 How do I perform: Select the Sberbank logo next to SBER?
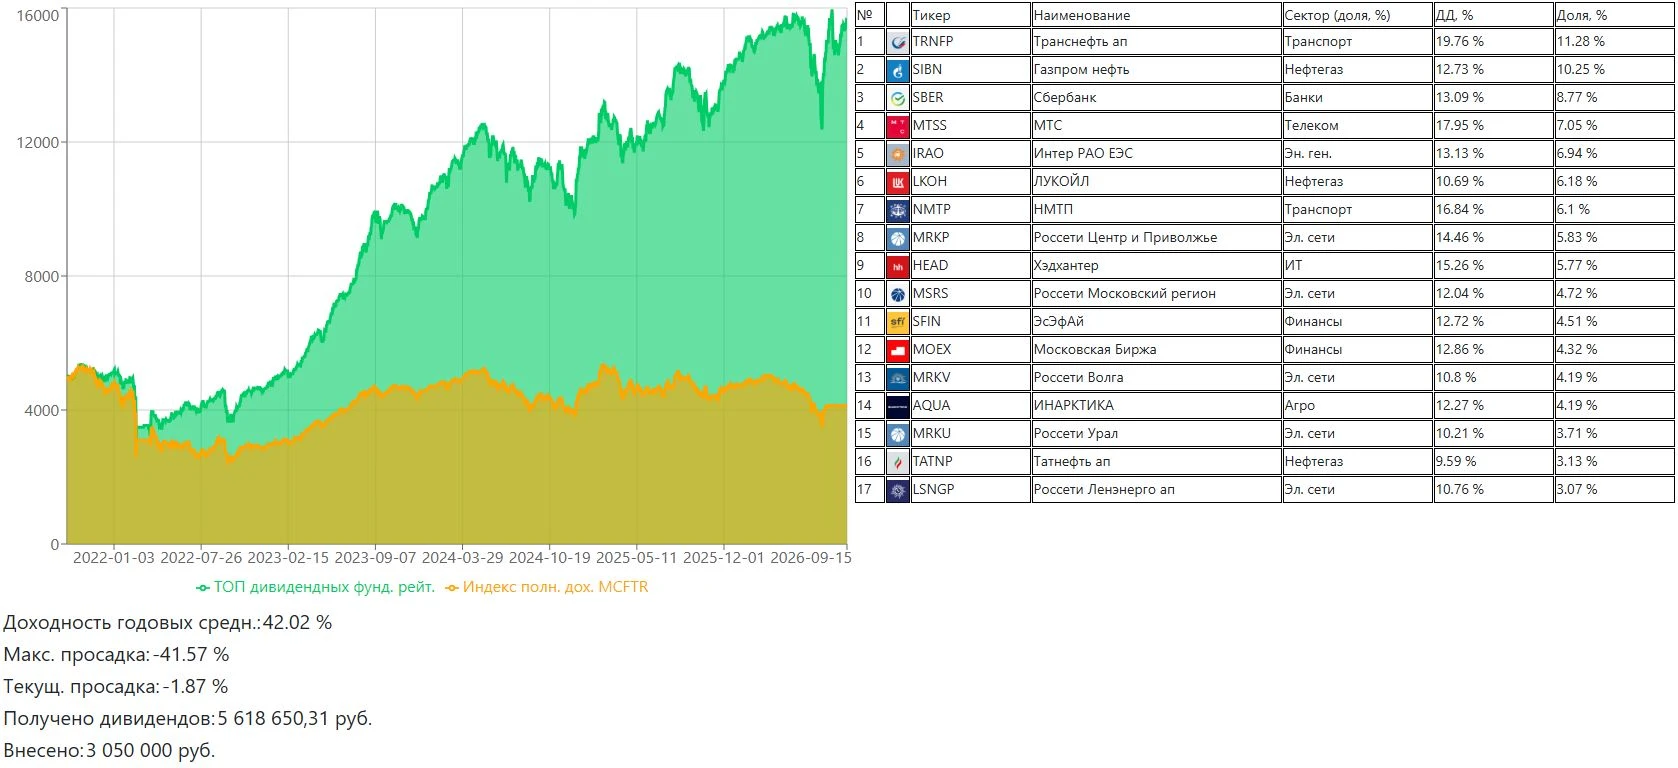pyautogui.click(x=897, y=98)
